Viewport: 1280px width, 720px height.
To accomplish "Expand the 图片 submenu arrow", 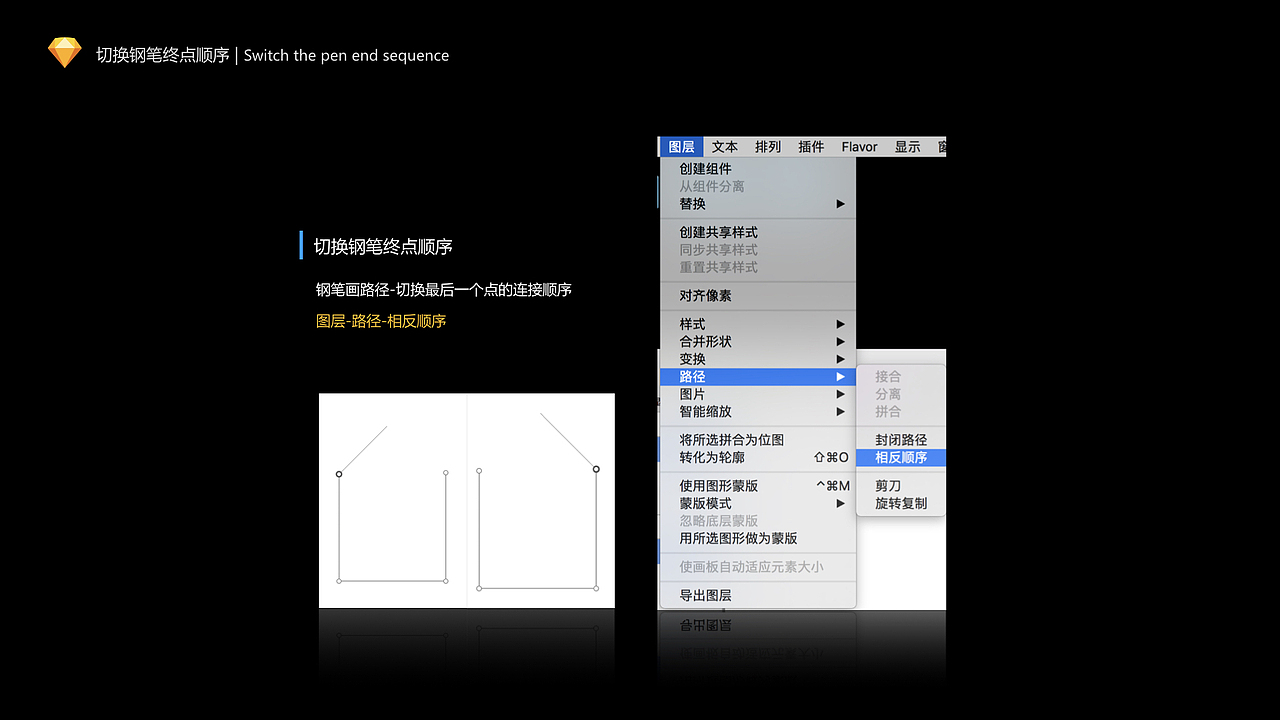I will (840, 394).
